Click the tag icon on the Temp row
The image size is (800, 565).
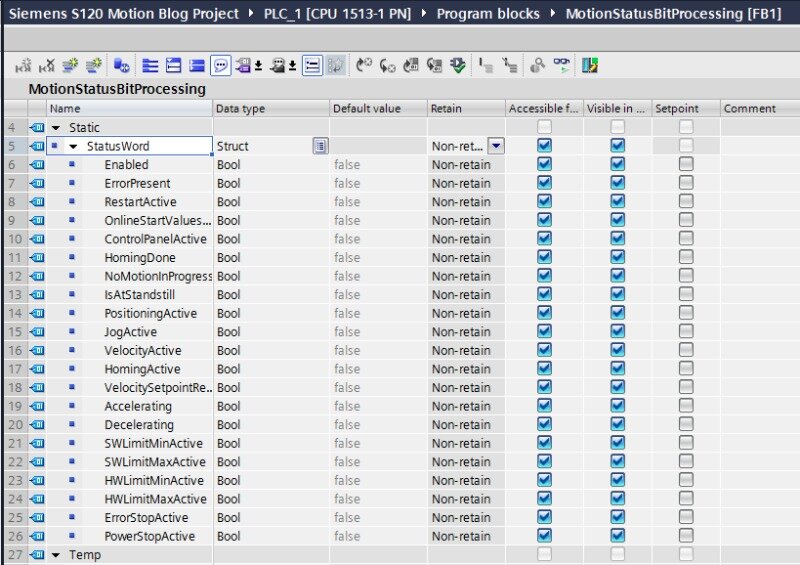(38, 555)
